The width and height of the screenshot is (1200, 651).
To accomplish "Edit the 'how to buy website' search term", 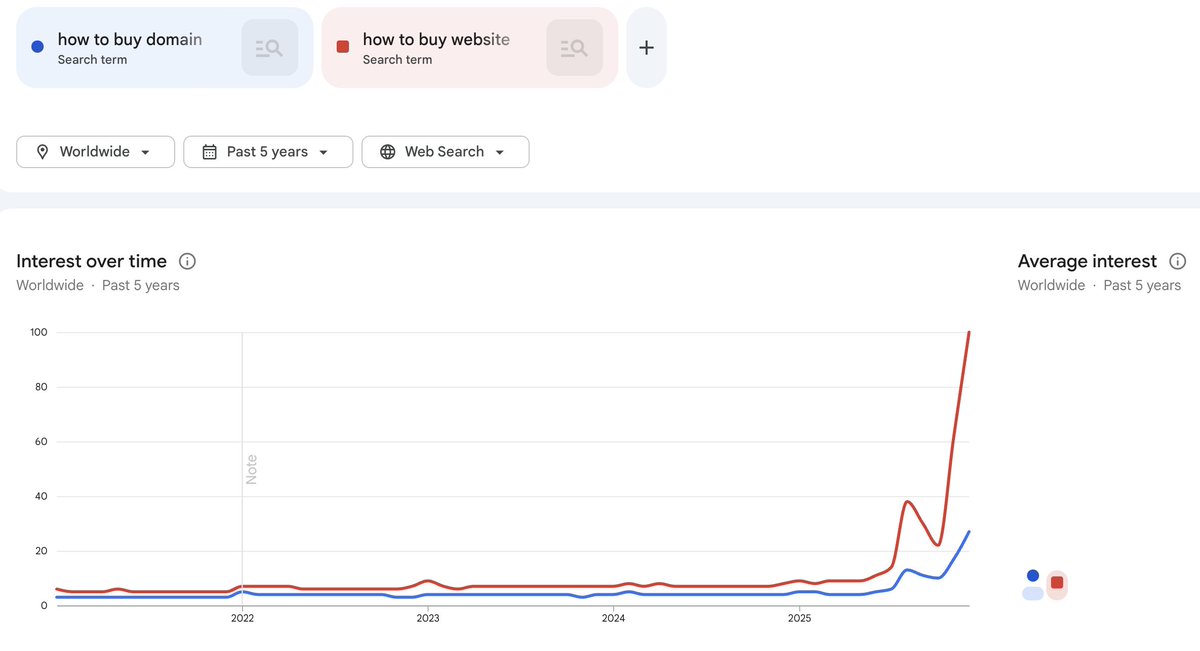I will pyautogui.click(x=436, y=40).
